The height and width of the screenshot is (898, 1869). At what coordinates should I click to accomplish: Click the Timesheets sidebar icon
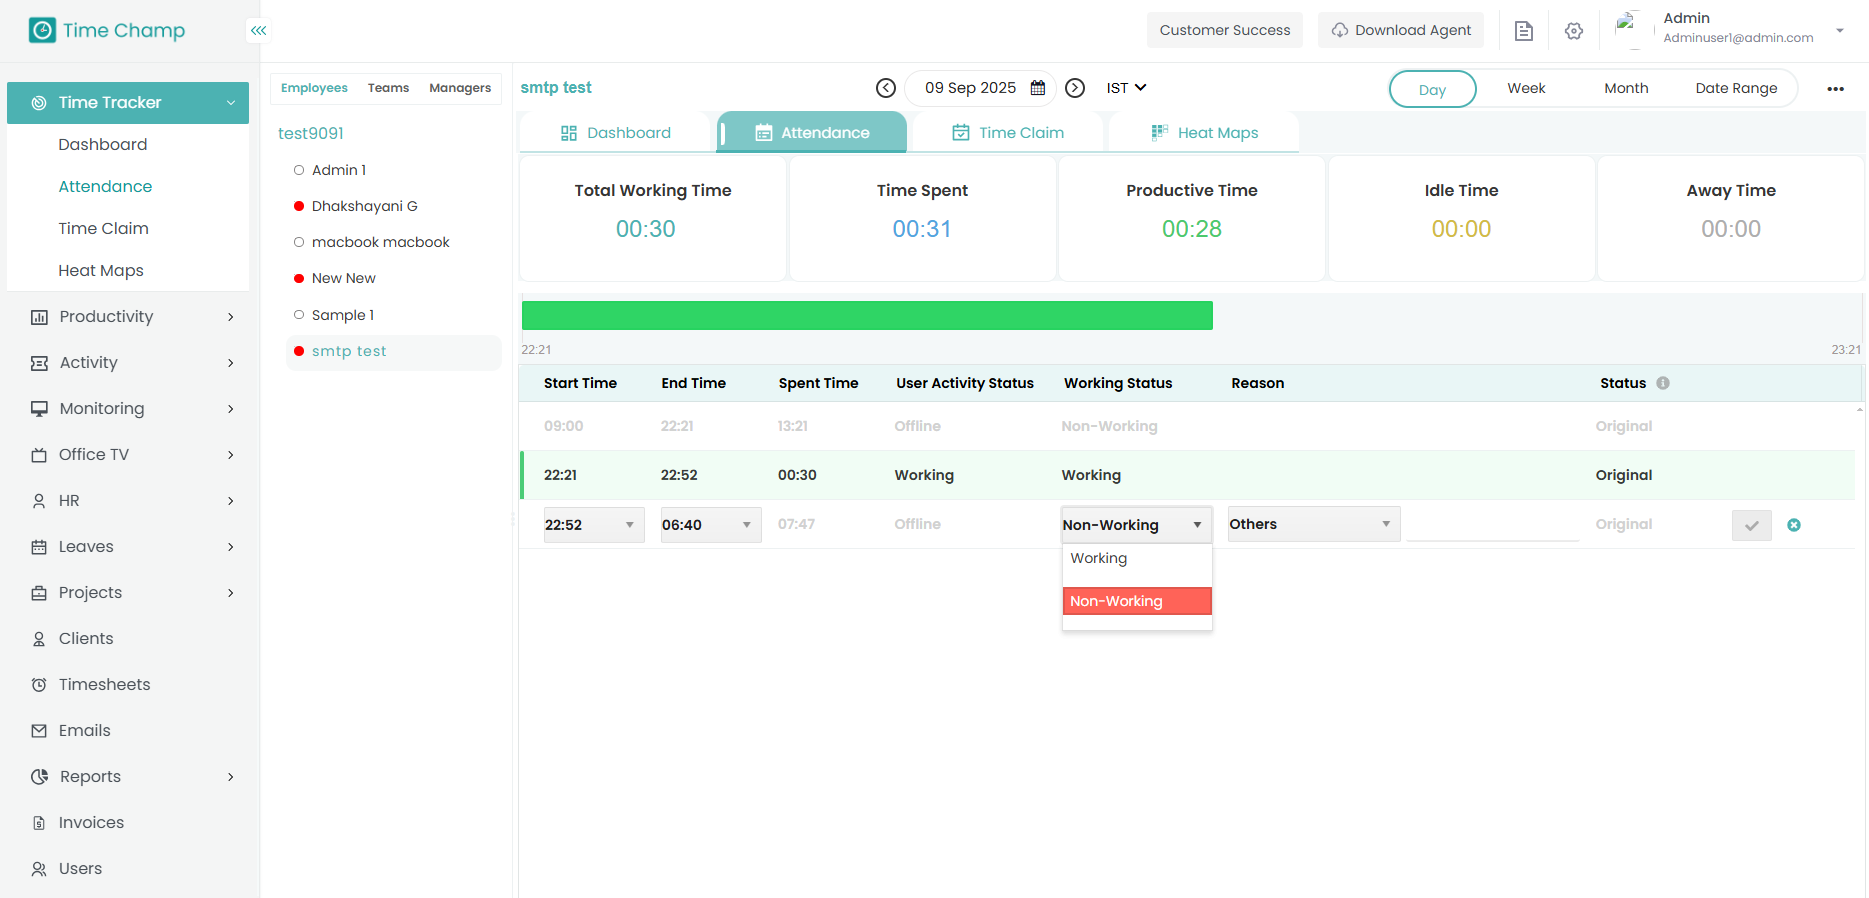(39, 685)
